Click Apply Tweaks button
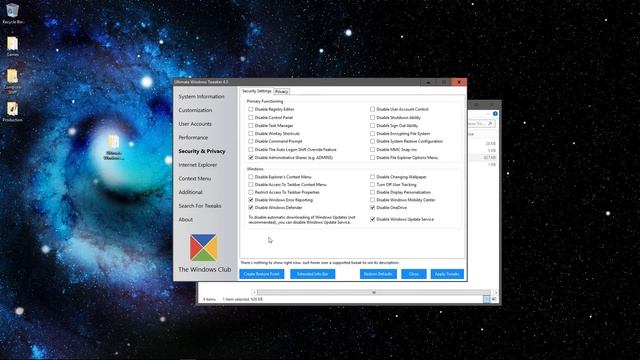The height and width of the screenshot is (360, 640). pyautogui.click(x=447, y=274)
